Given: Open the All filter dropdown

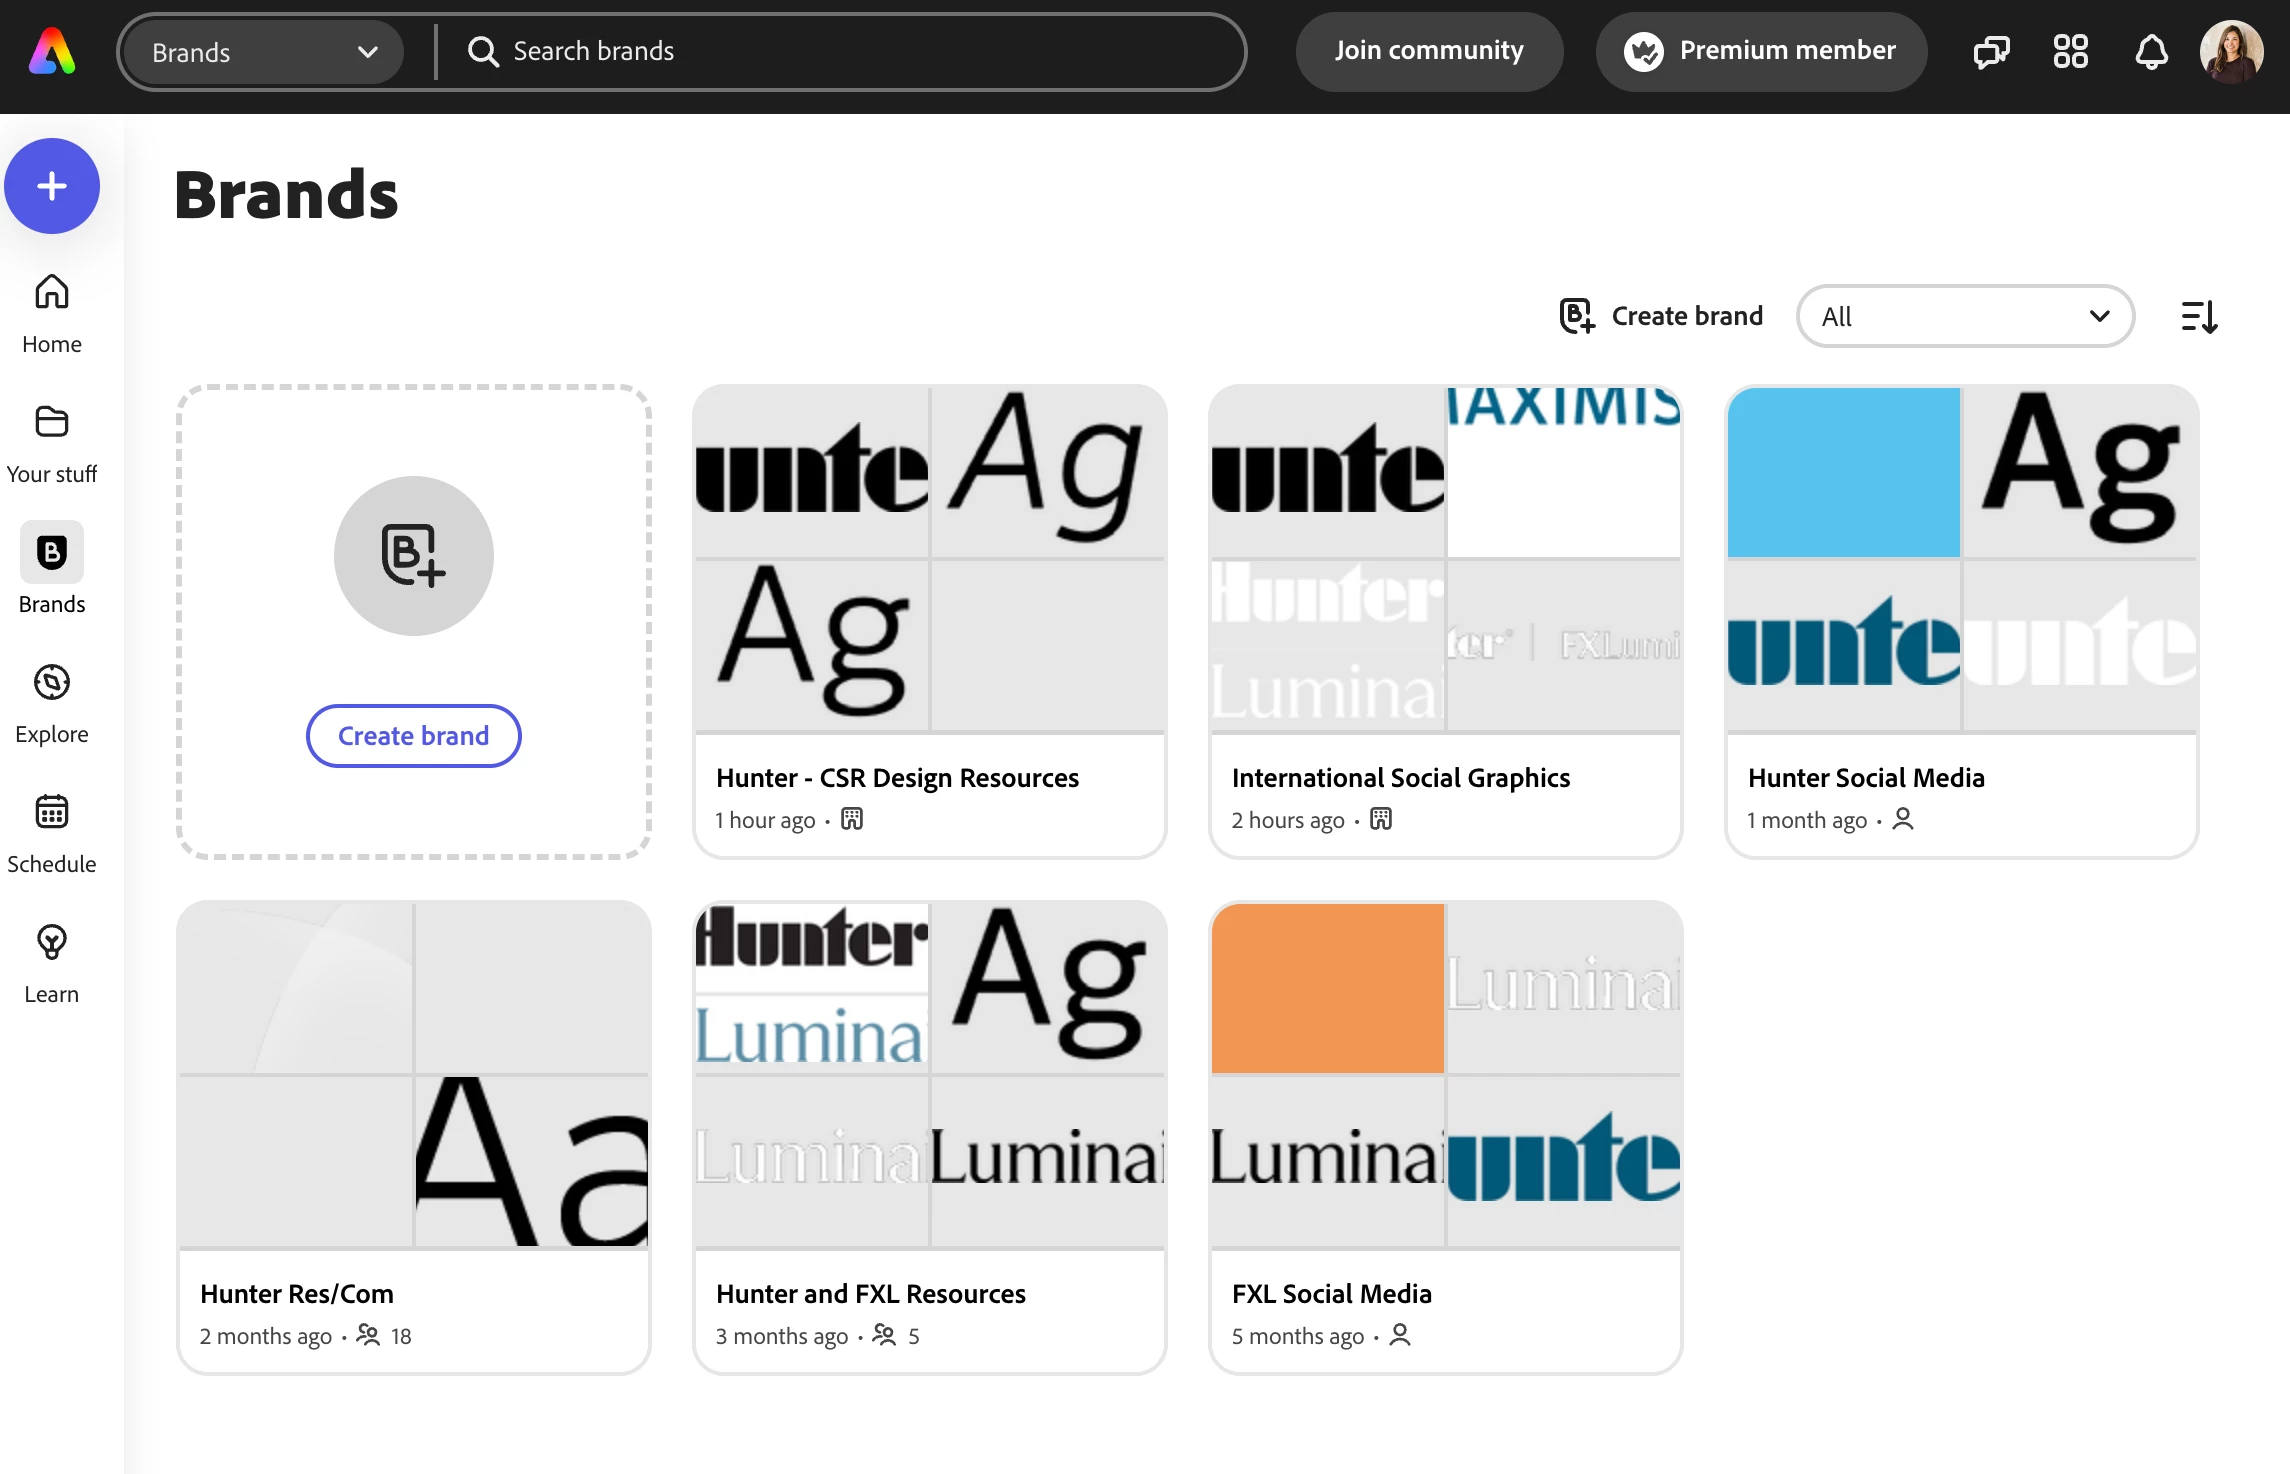Looking at the screenshot, I should [x=1965, y=317].
